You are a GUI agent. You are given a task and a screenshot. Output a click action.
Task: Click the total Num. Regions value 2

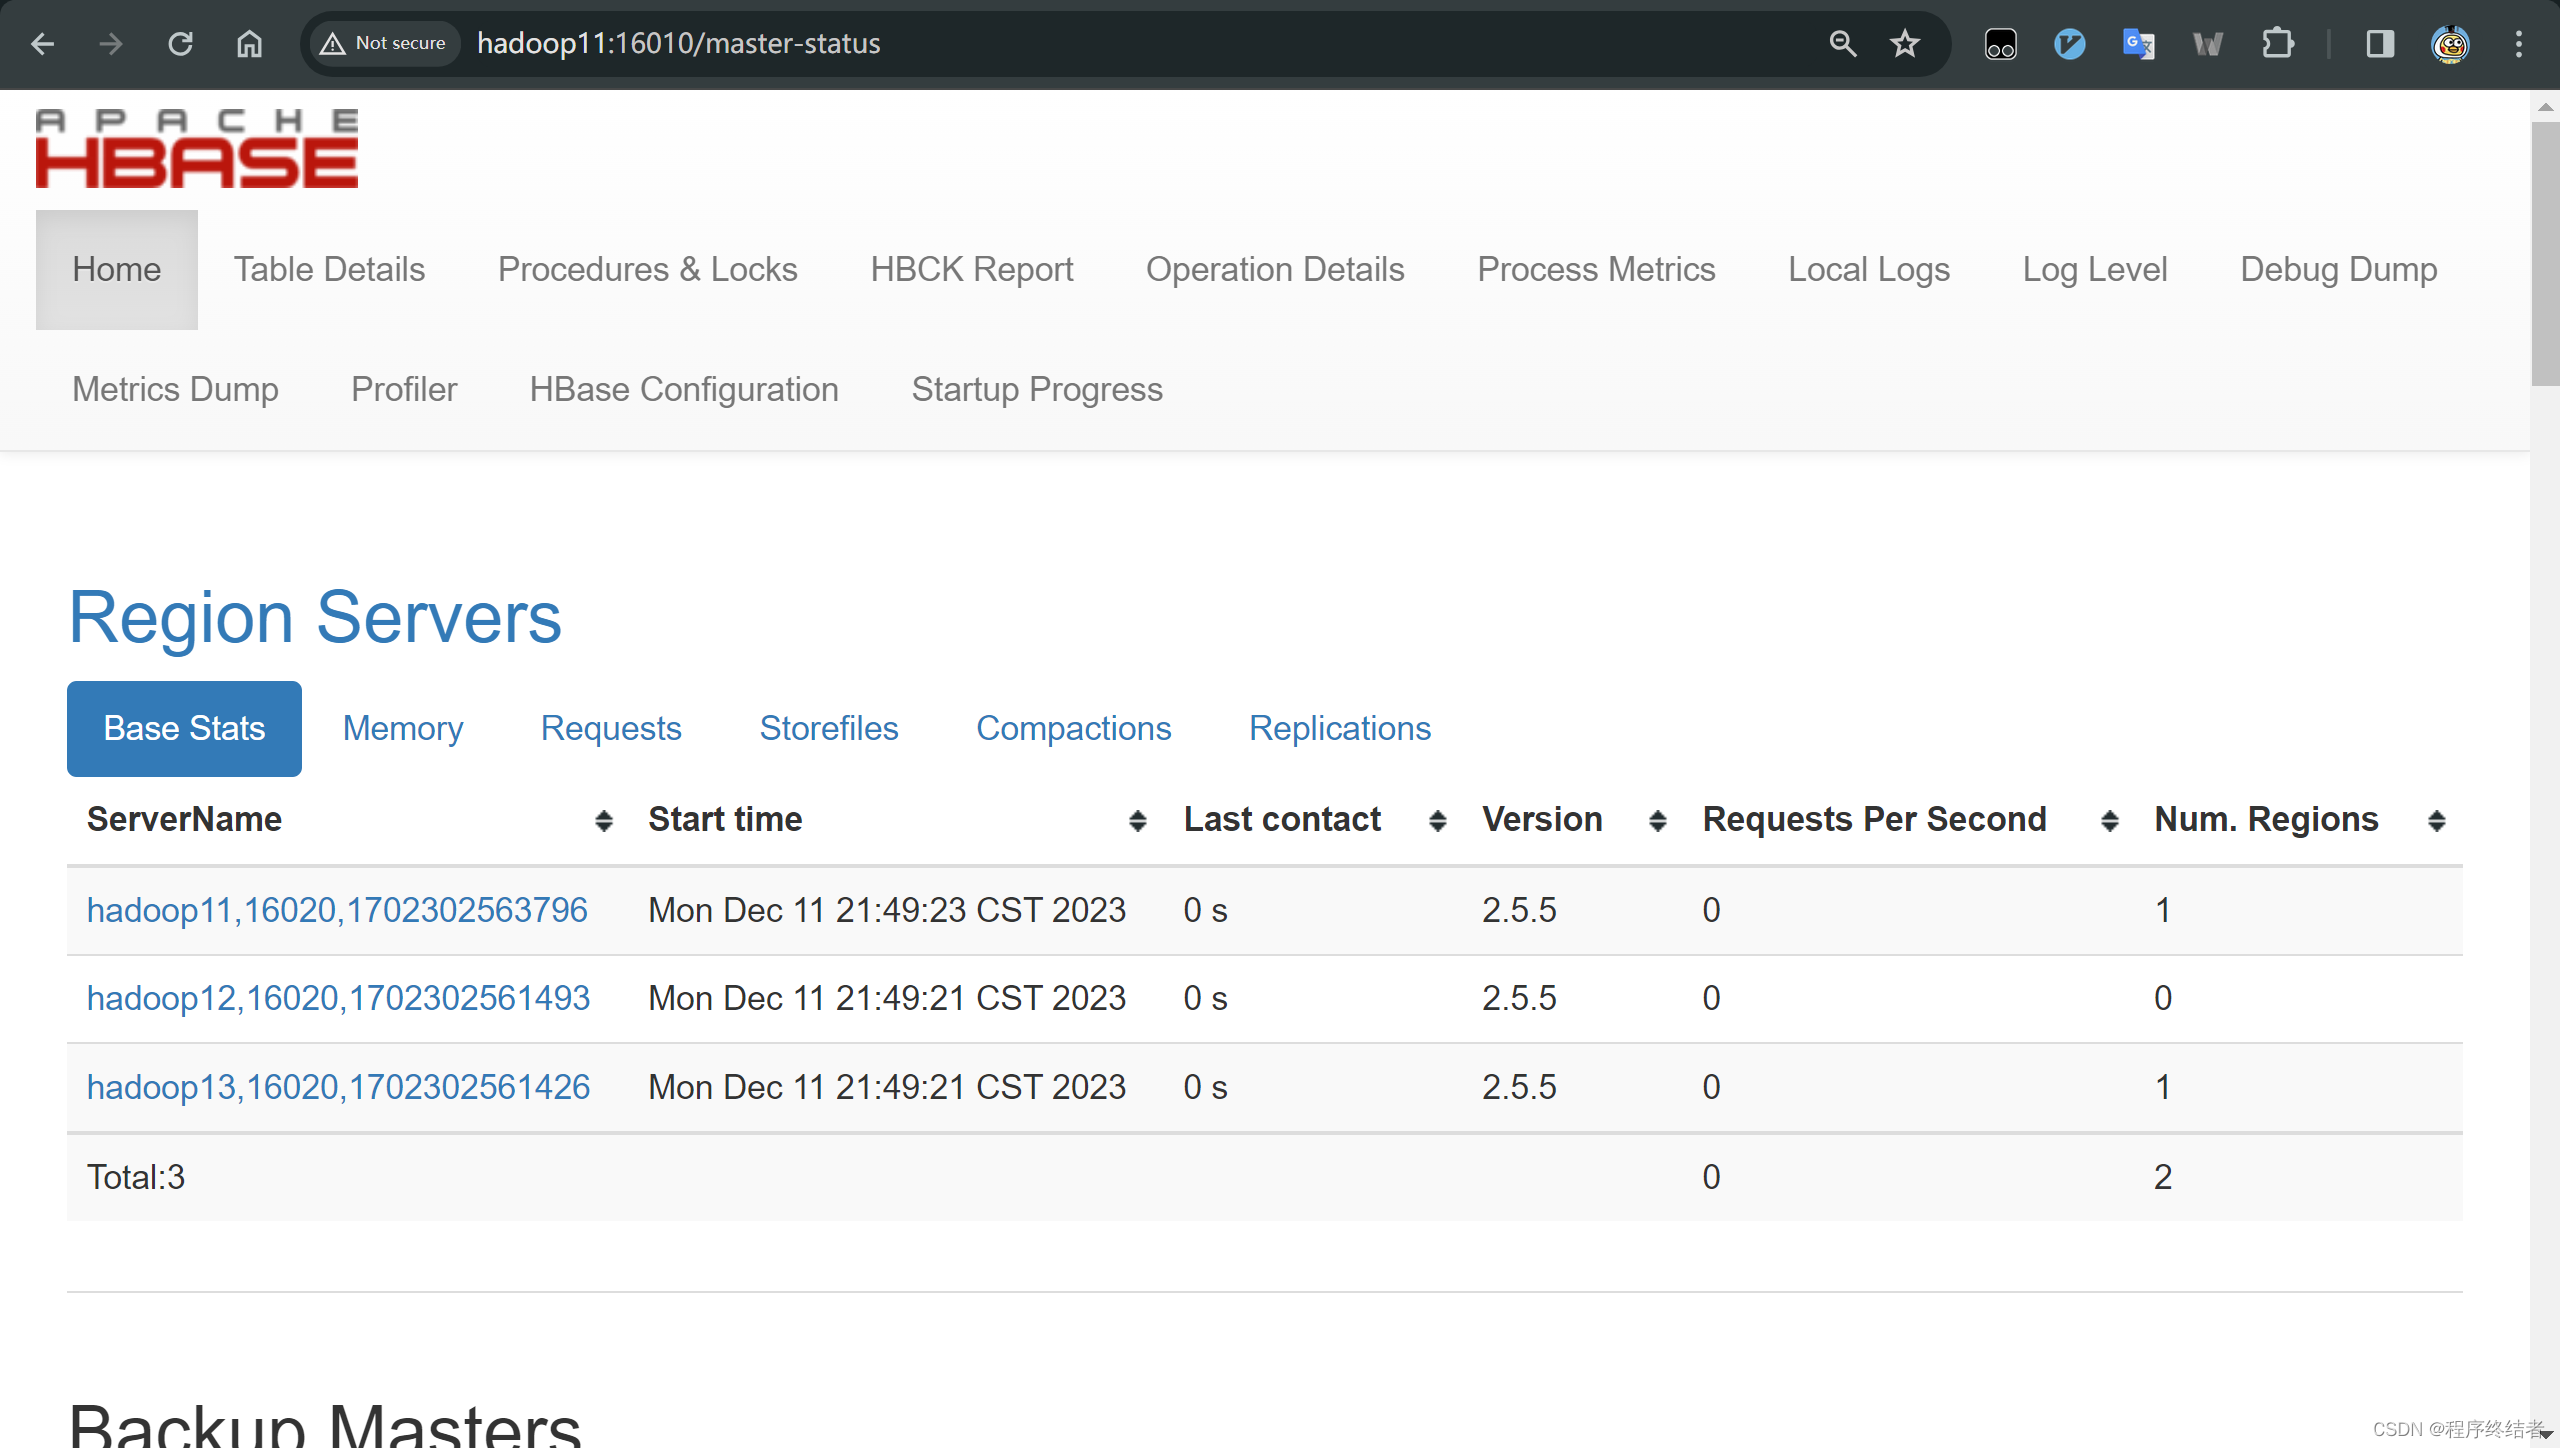(x=2163, y=1177)
